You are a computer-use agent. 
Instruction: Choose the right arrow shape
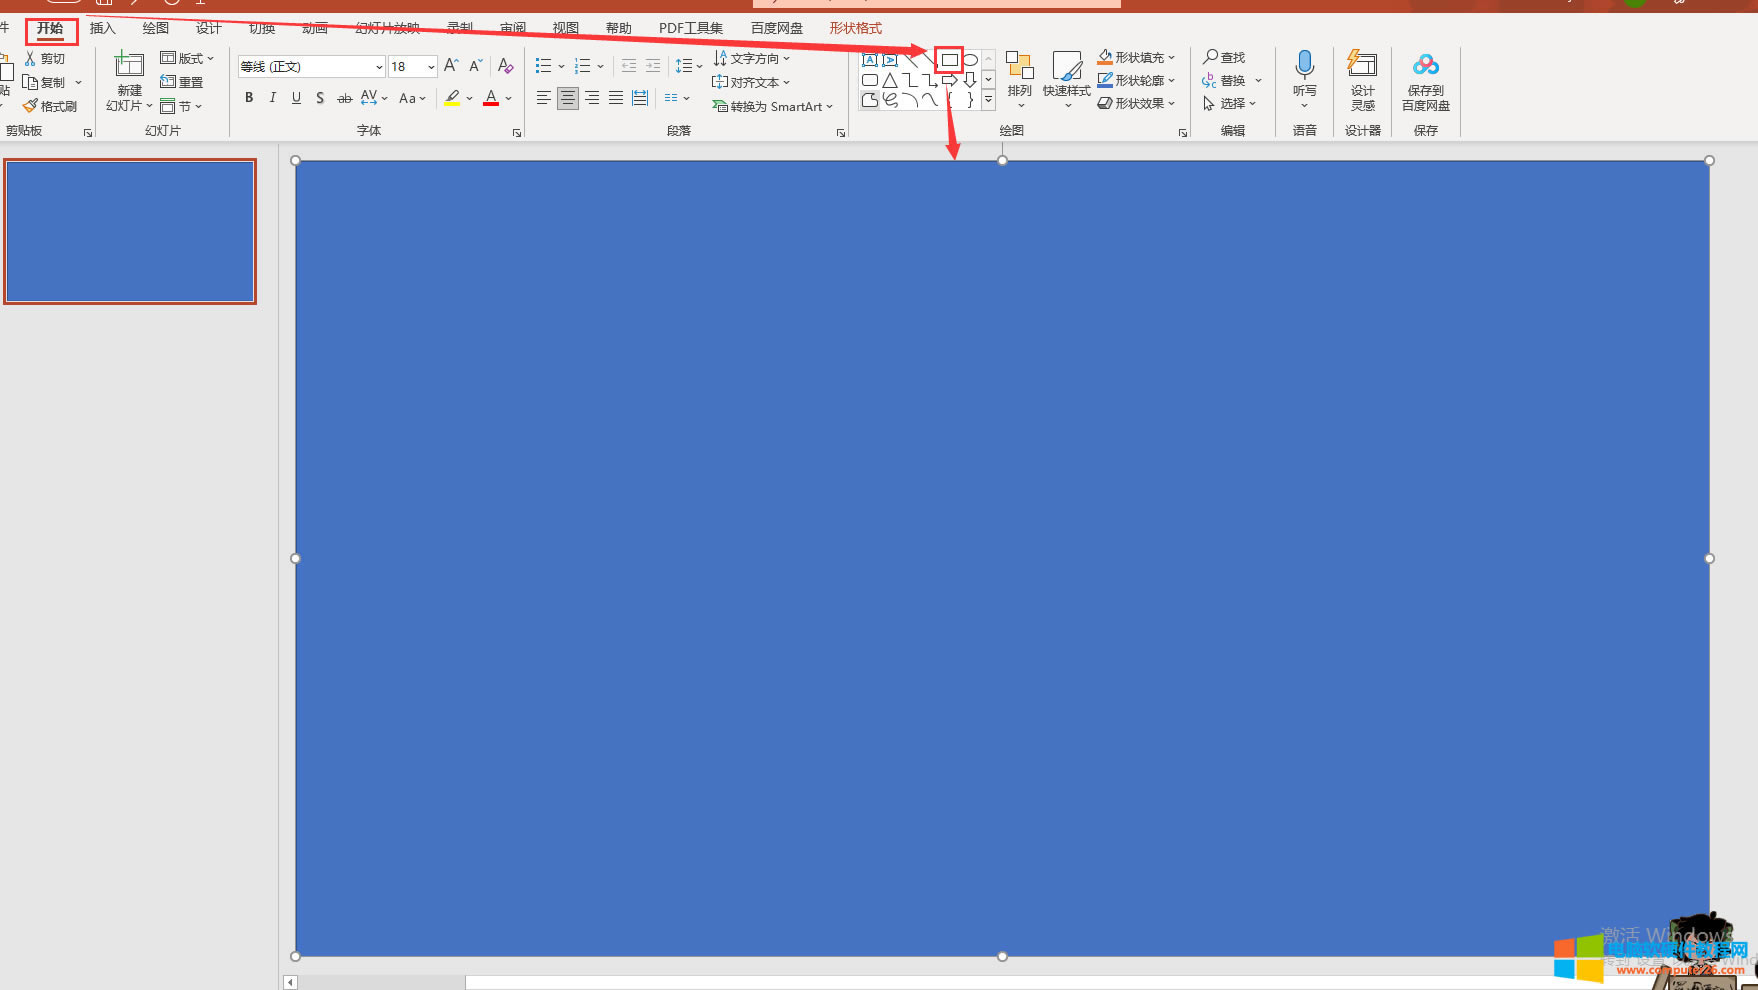click(x=950, y=80)
